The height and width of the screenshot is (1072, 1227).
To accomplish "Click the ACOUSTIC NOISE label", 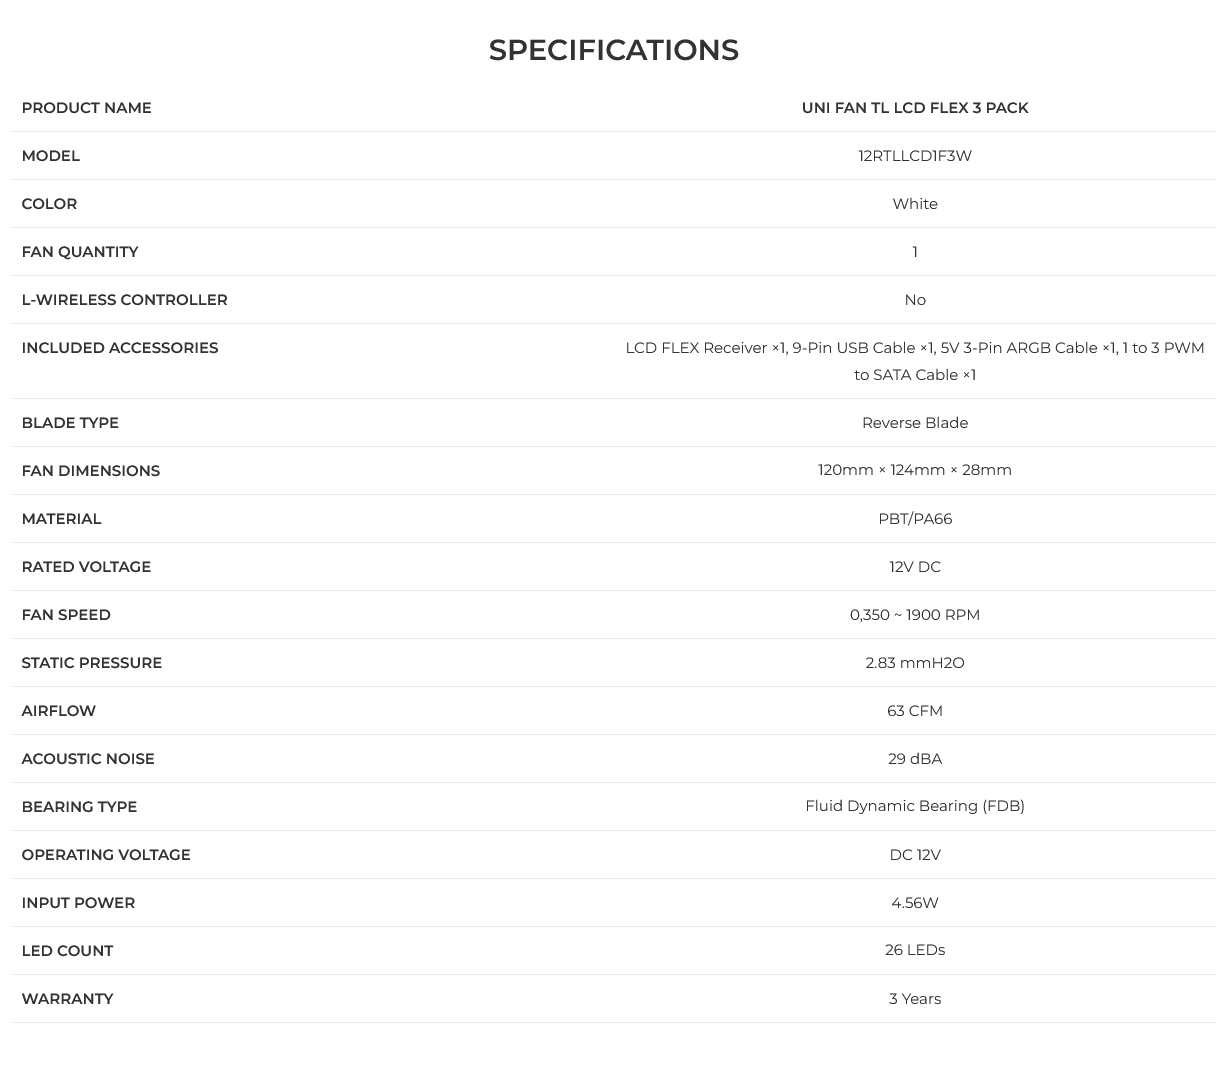I will (x=88, y=759).
